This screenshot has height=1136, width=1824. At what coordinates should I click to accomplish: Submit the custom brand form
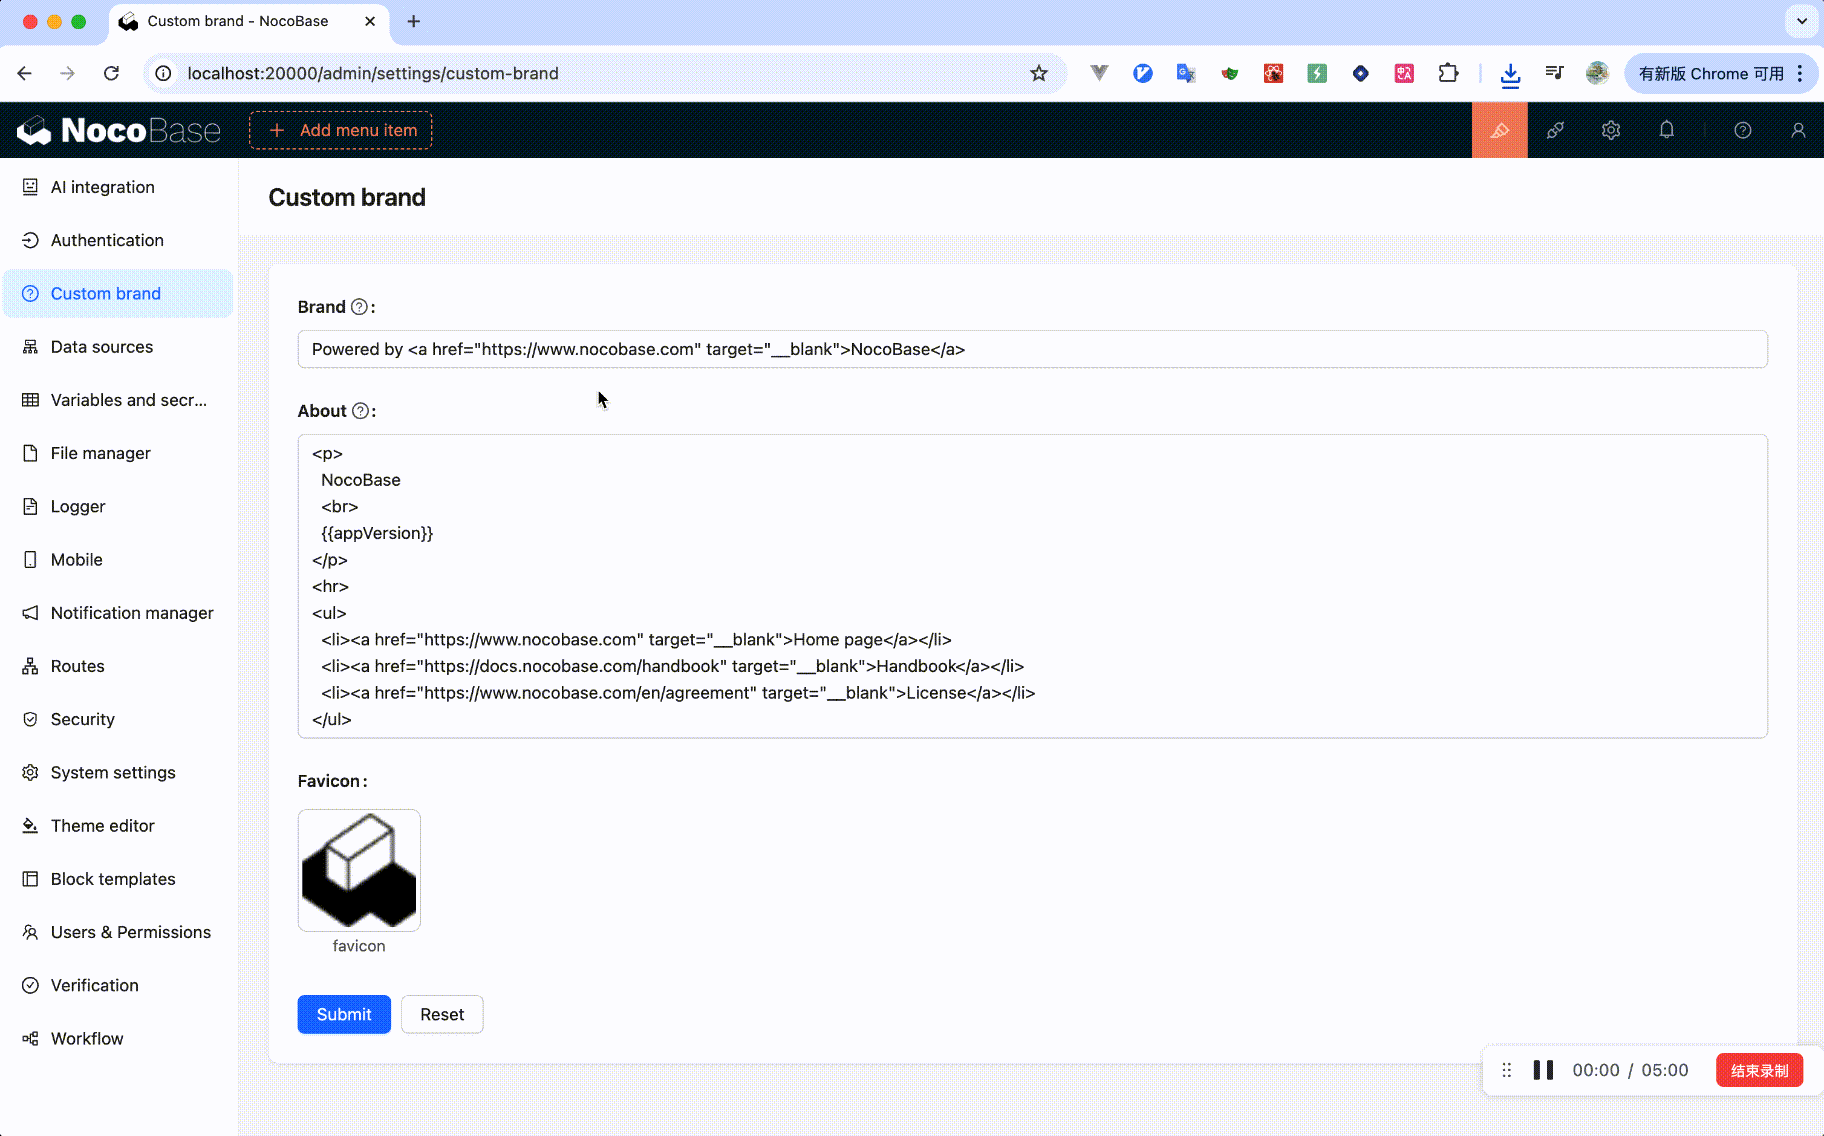(x=344, y=1014)
